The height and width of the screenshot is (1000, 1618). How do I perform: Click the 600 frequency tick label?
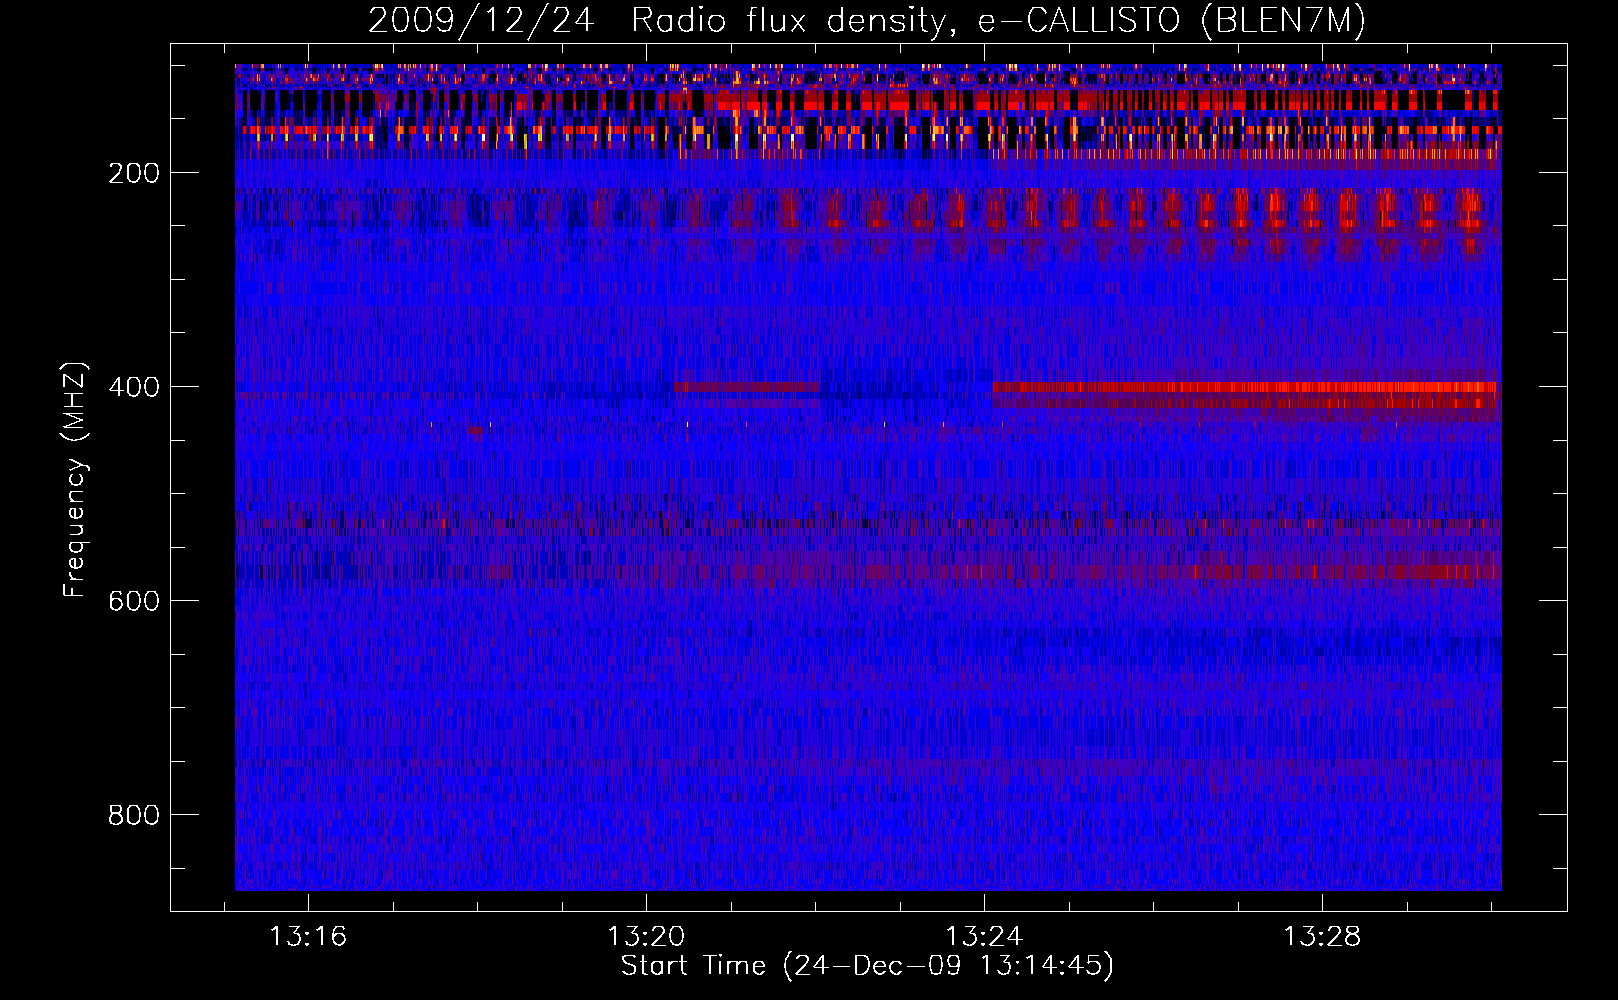pos(134,601)
